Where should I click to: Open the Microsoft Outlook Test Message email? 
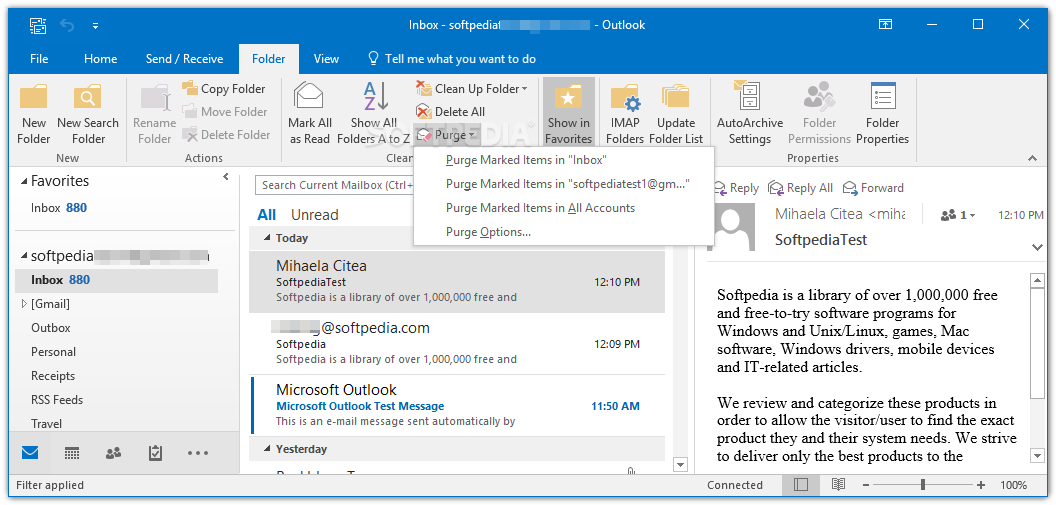pos(458,405)
